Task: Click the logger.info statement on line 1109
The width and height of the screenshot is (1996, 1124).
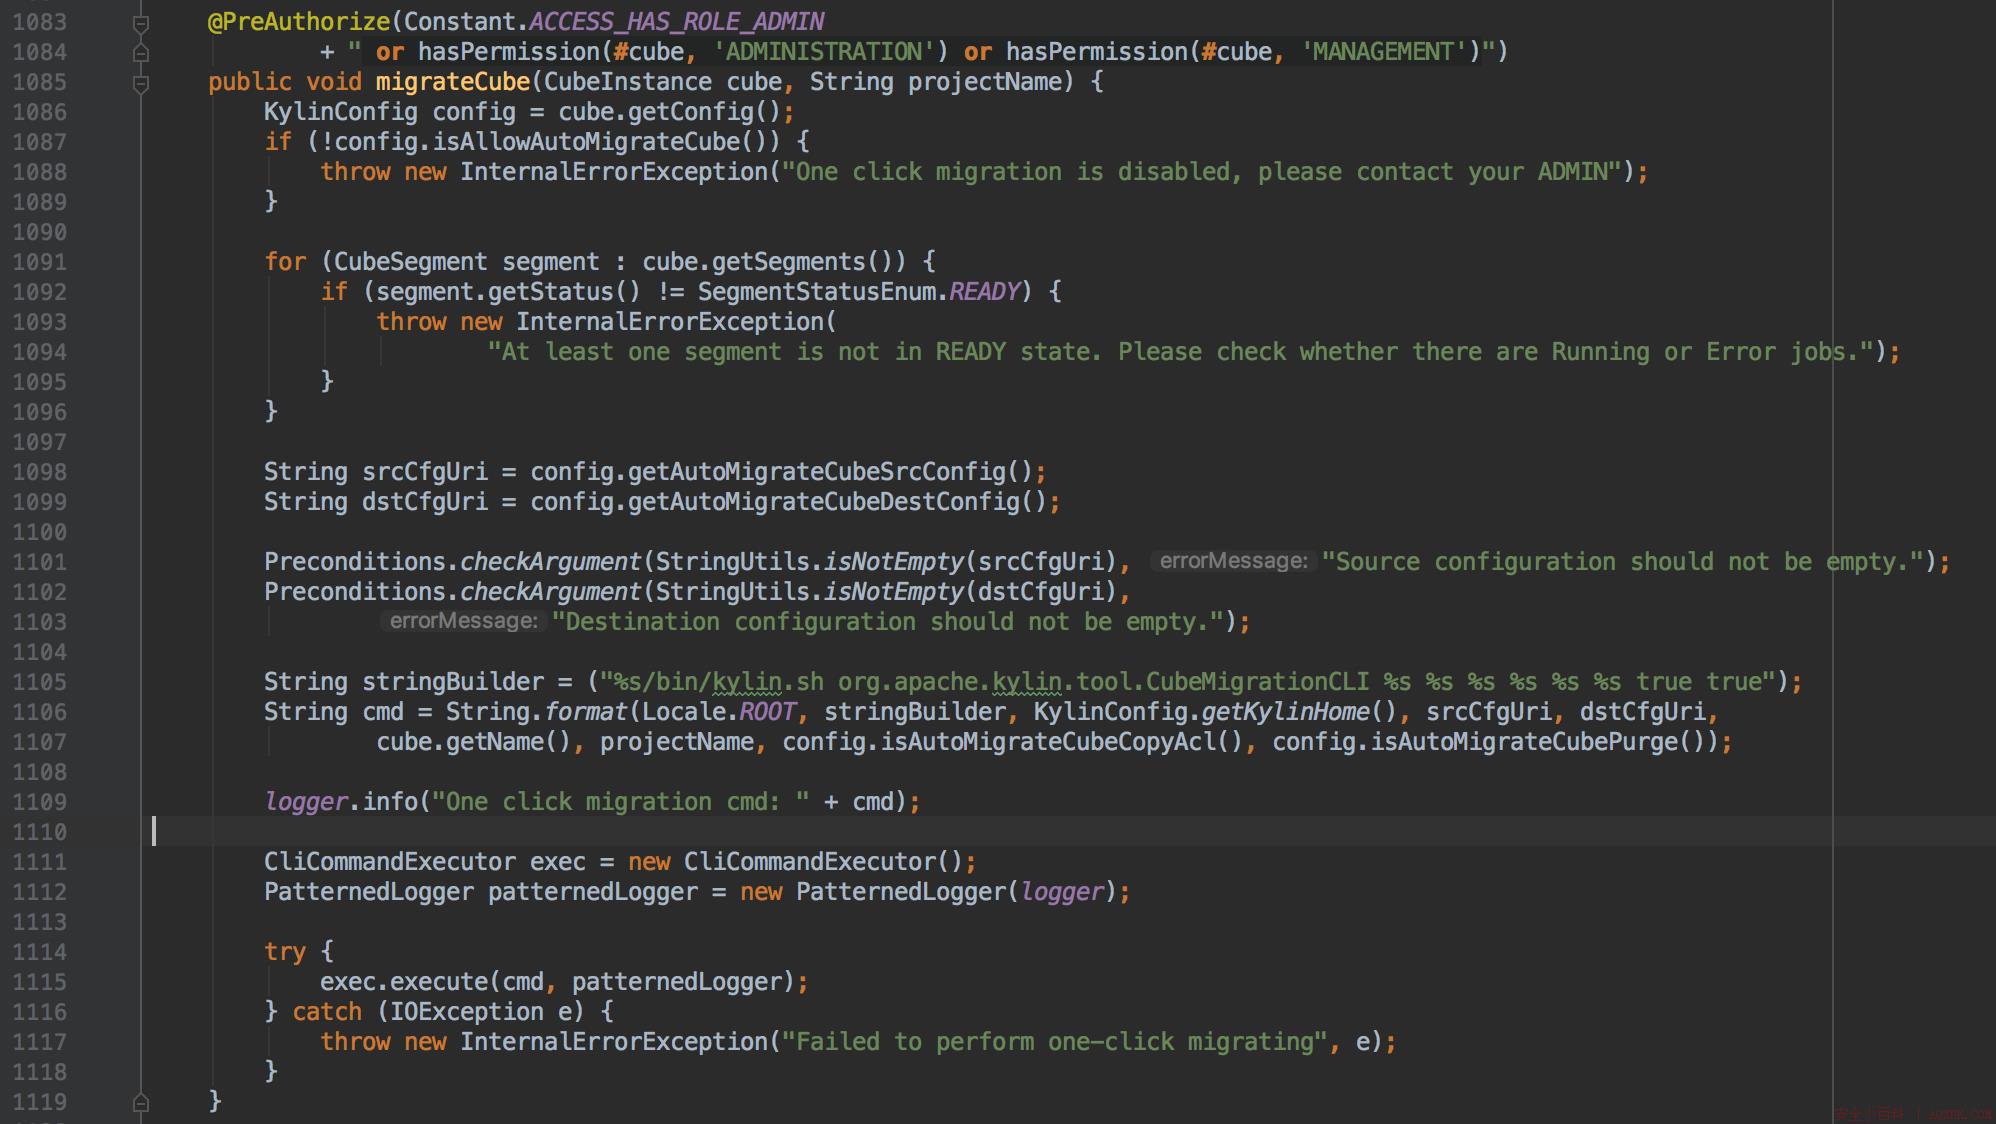Action: 592,801
